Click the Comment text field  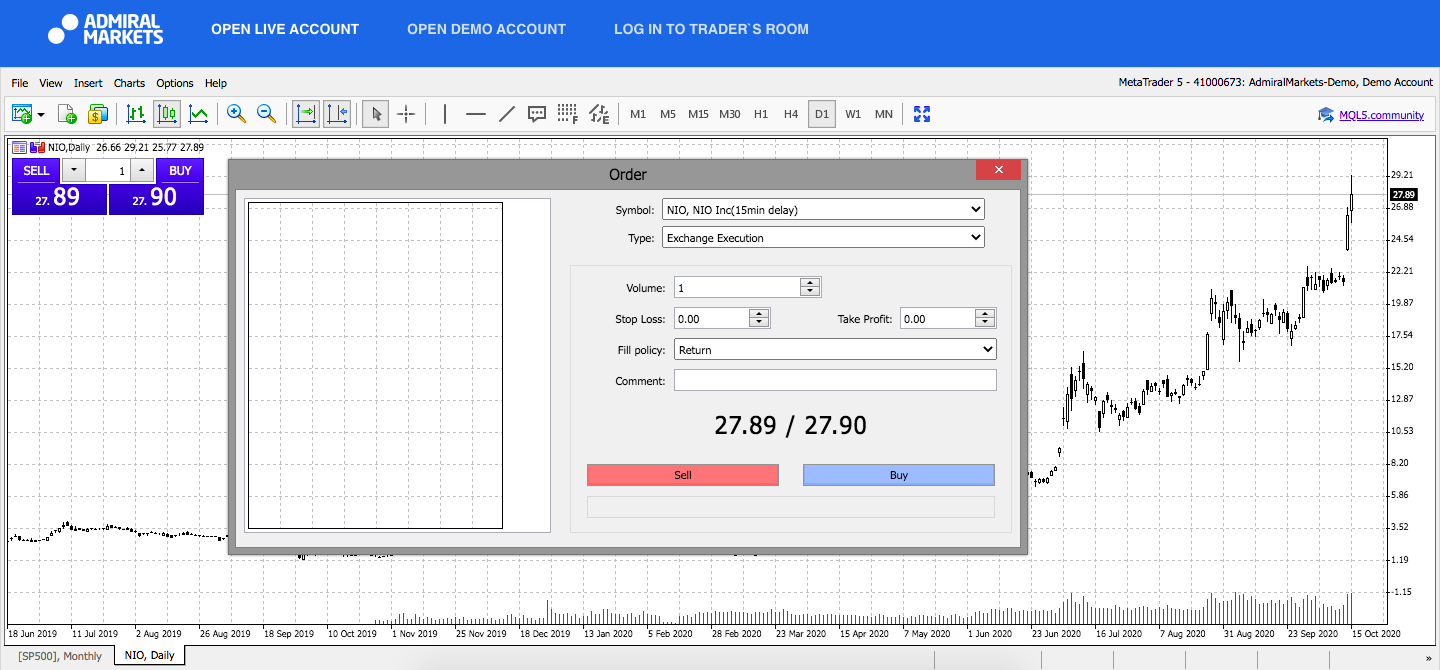coord(835,381)
